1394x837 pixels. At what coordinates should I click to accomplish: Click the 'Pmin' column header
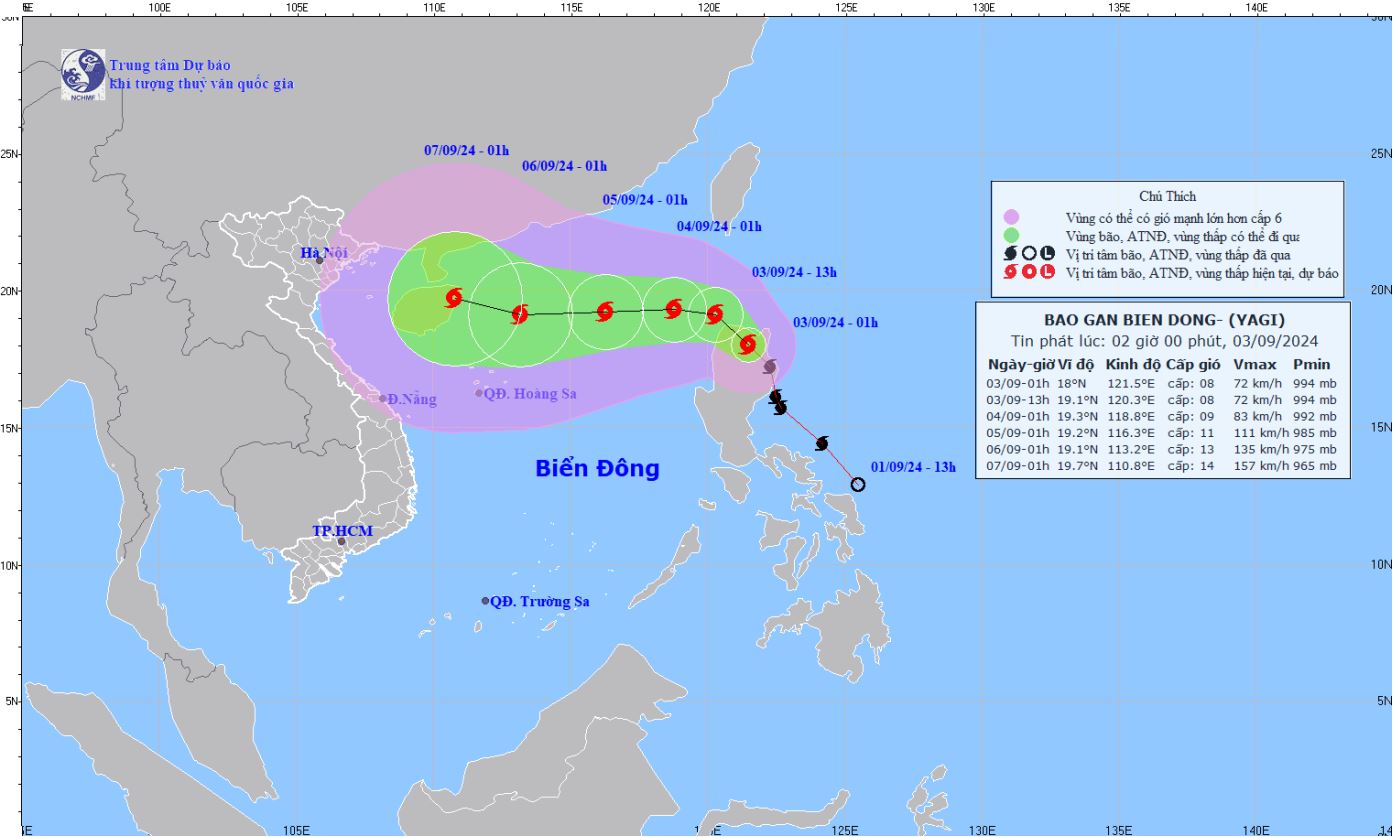[1311, 364]
